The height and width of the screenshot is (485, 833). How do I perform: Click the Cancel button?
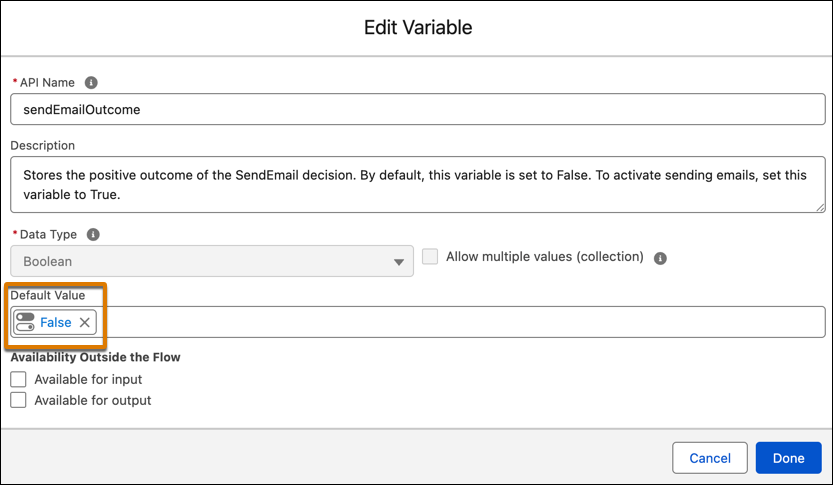[710, 458]
